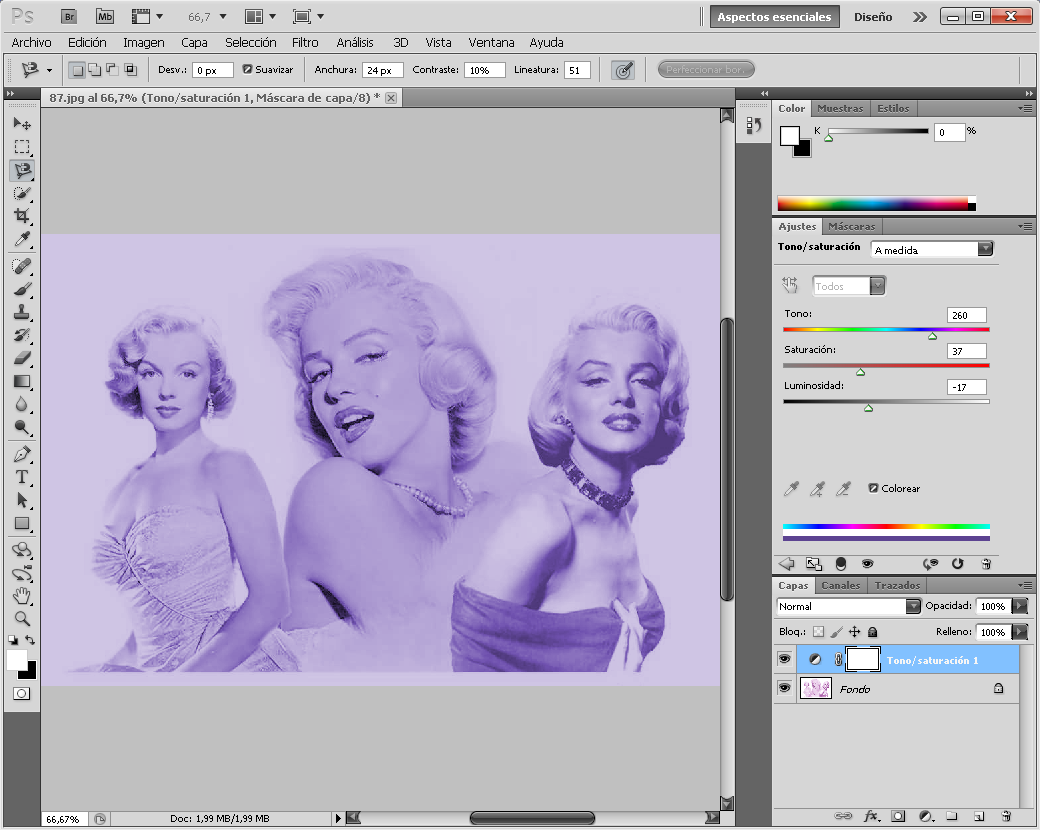Close the 87.jpg document tab
This screenshot has width=1040, height=830.
tap(391, 98)
